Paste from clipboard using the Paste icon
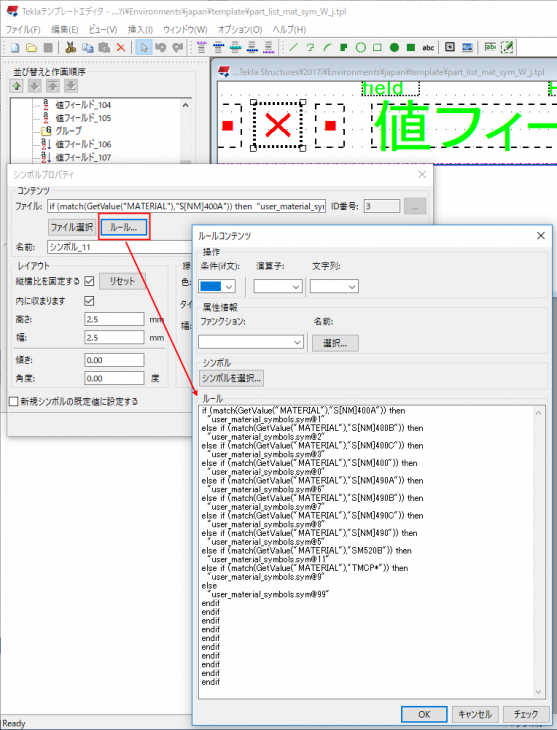This screenshot has height=730, width=557. click(104, 47)
